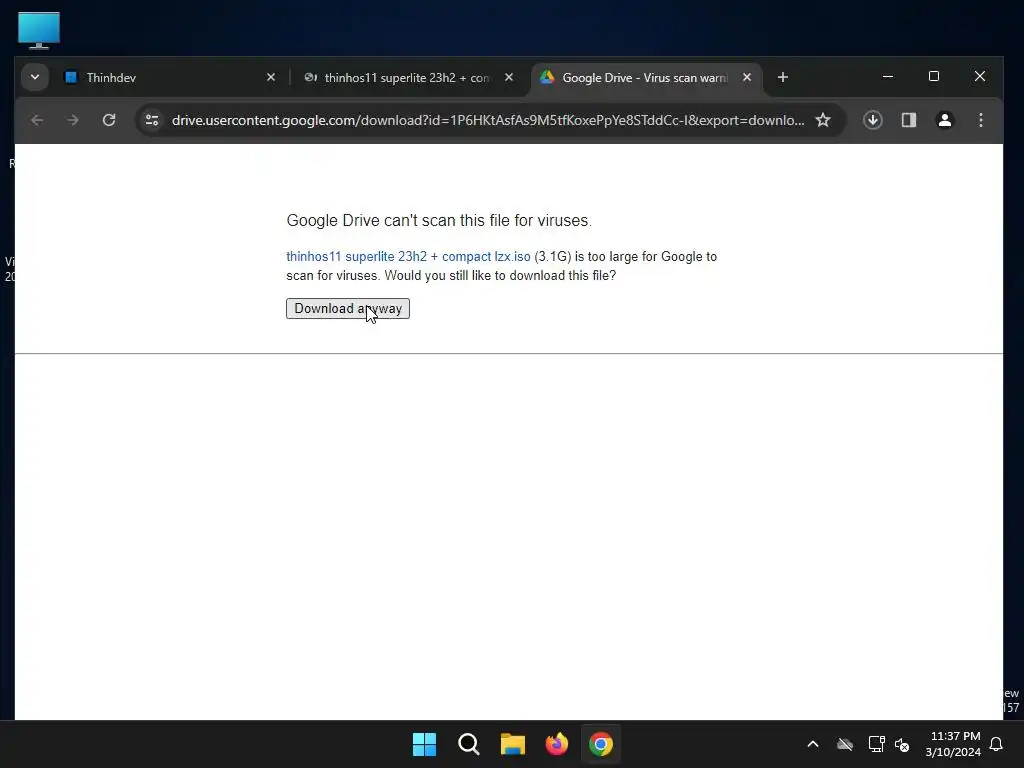Screen dimensions: 1024x768
Task: Reload the current page
Action: pos(109,120)
